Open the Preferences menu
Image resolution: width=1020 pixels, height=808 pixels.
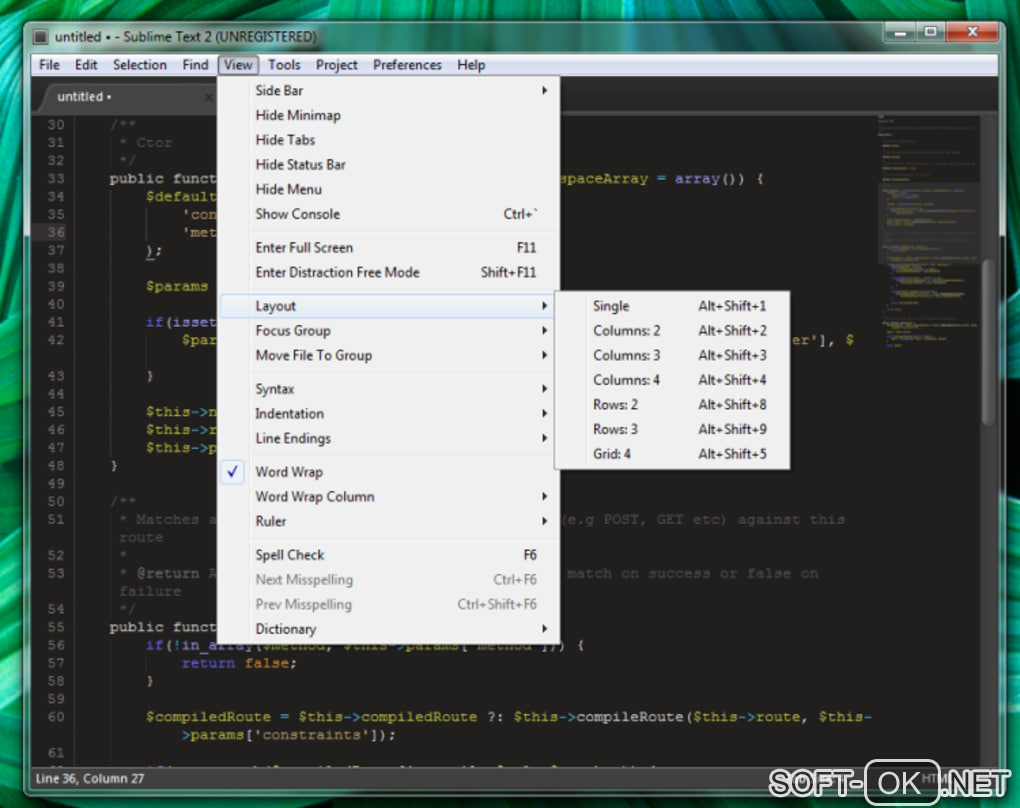pos(407,65)
